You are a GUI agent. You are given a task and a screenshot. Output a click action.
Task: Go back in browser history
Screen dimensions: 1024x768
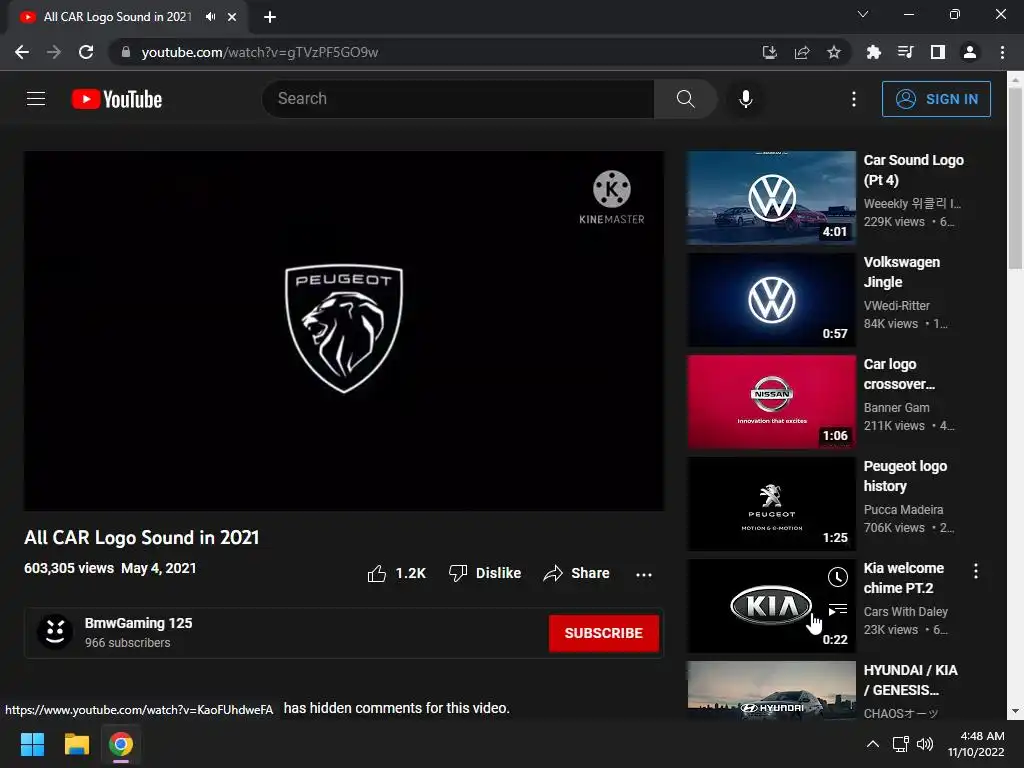pos(22,52)
